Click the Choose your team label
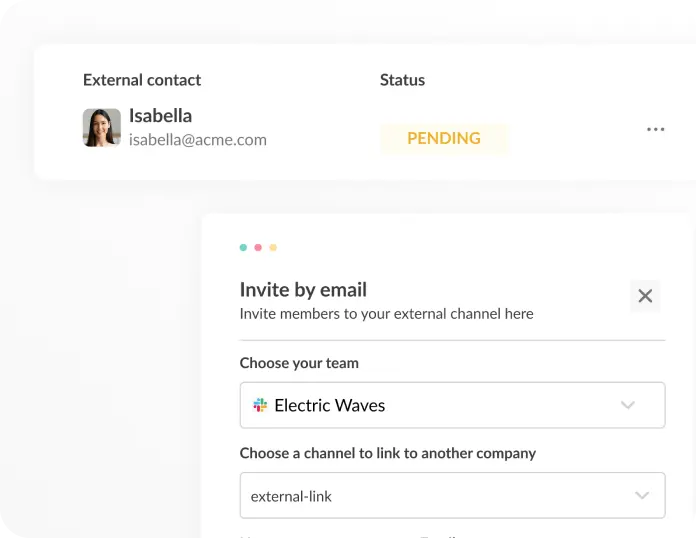This screenshot has width=696, height=538. (299, 363)
